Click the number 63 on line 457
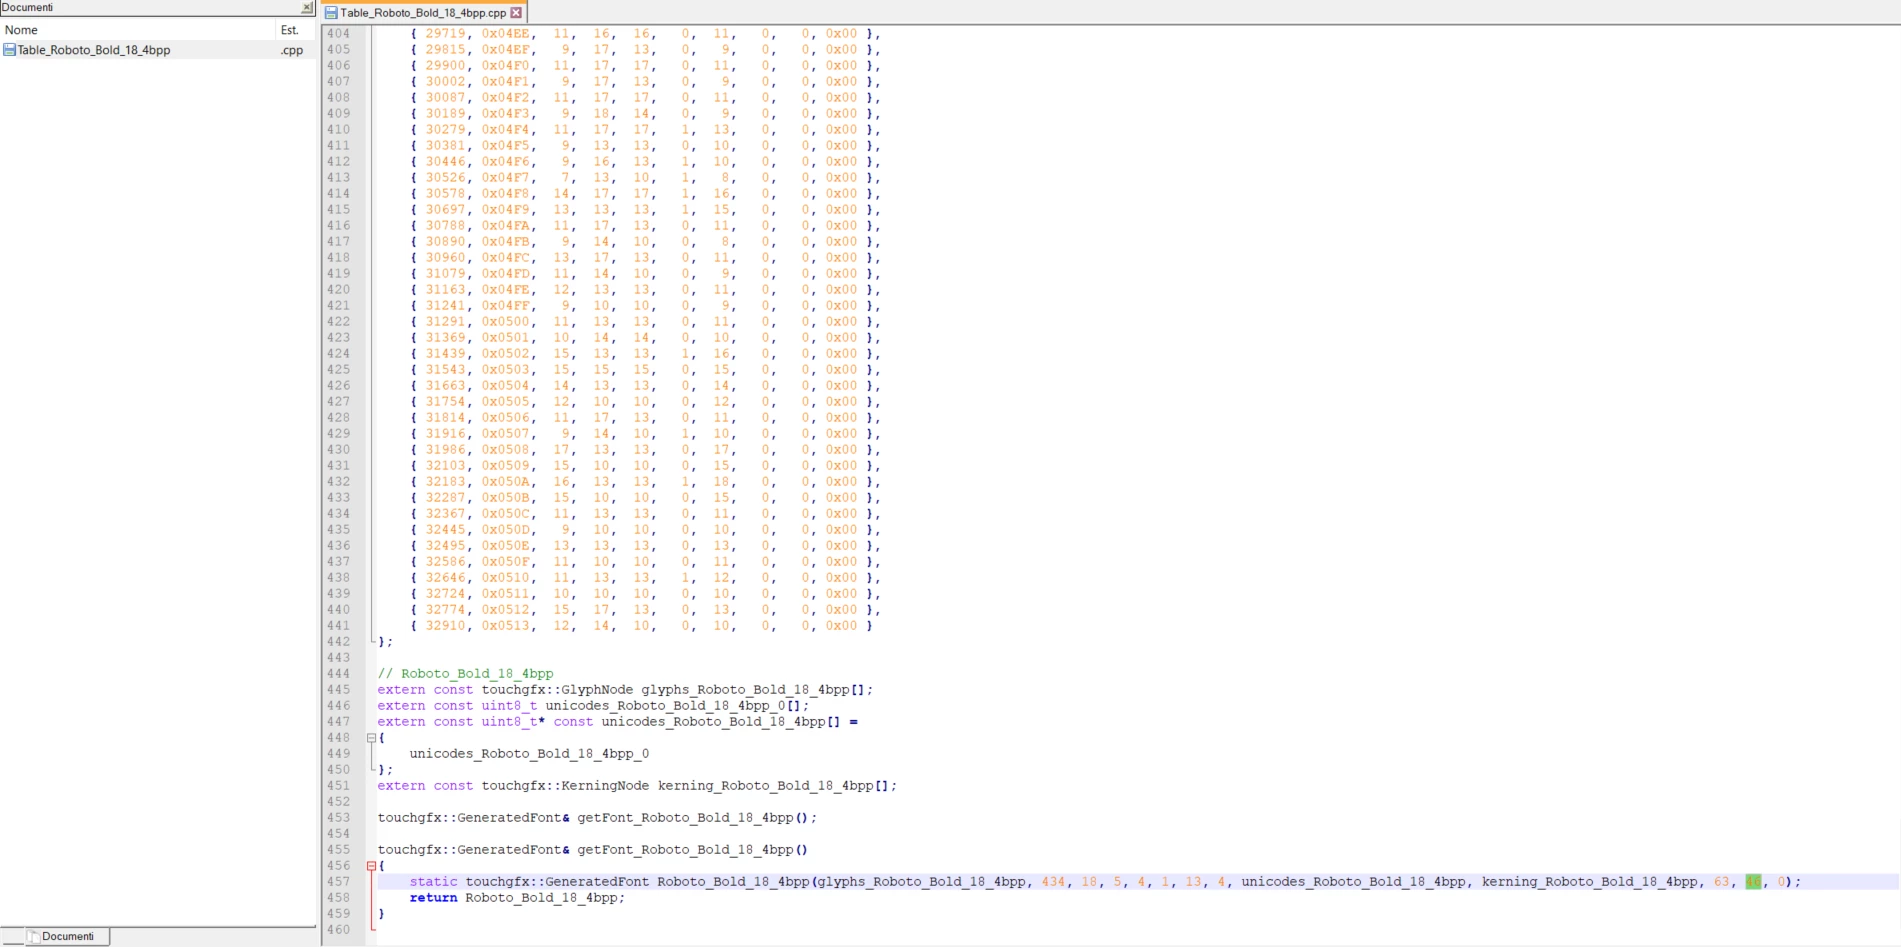This screenshot has width=1901, height=947. pos(1721,882)
